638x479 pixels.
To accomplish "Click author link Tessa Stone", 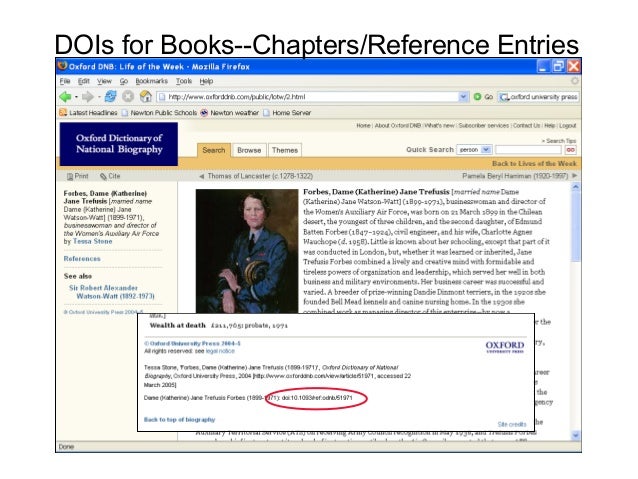I will 92,241.
